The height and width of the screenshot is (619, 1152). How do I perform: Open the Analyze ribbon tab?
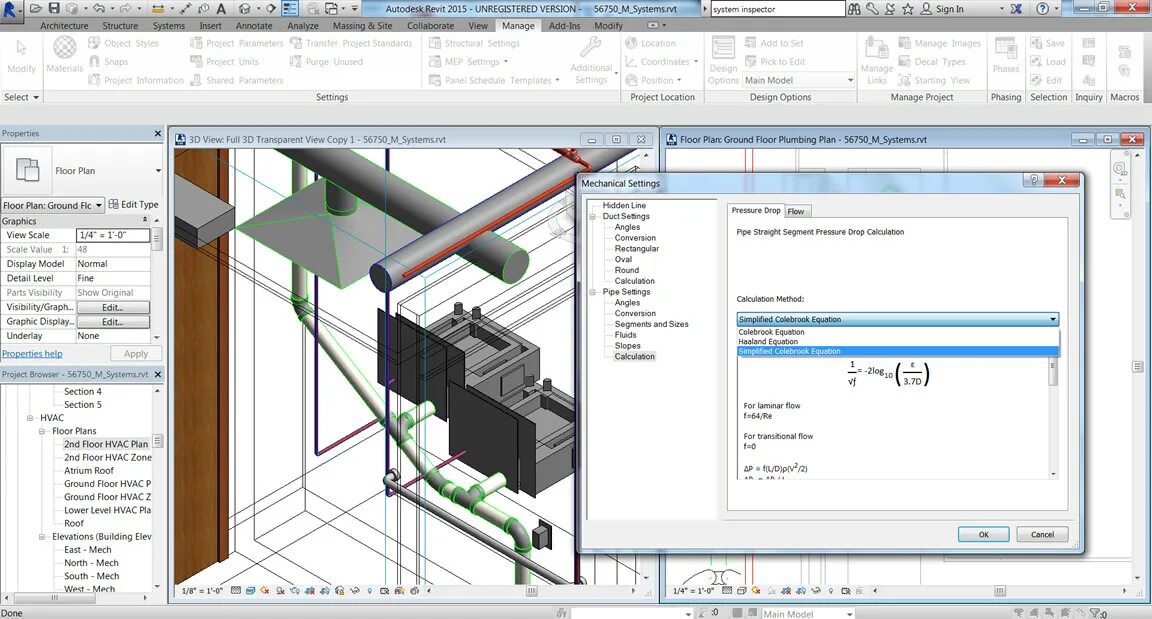pos(303,26)
